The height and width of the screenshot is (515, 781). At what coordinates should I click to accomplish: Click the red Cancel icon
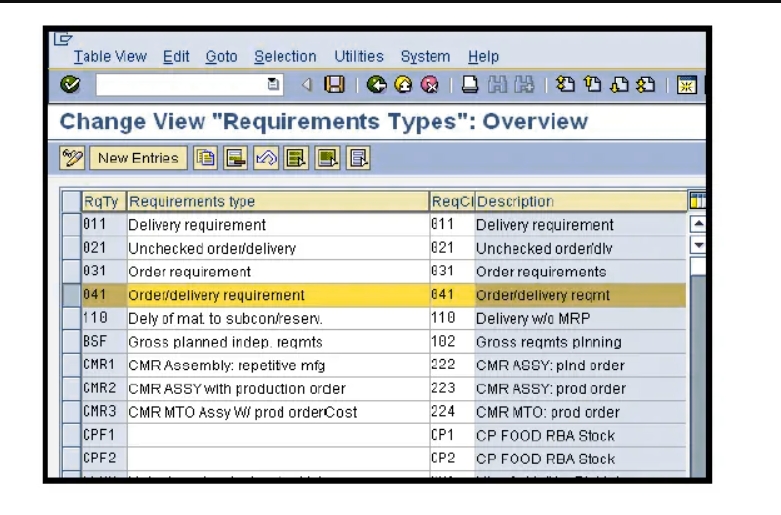click(429, 84)
